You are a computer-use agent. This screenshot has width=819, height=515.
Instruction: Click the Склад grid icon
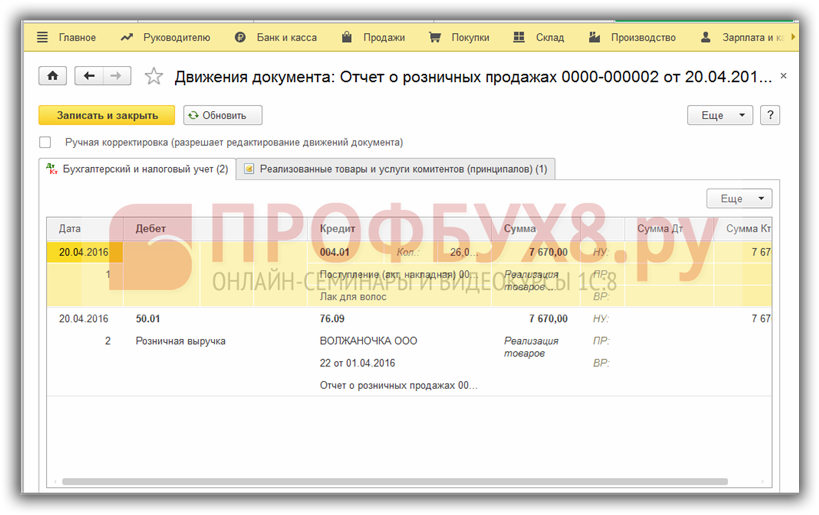519,37
